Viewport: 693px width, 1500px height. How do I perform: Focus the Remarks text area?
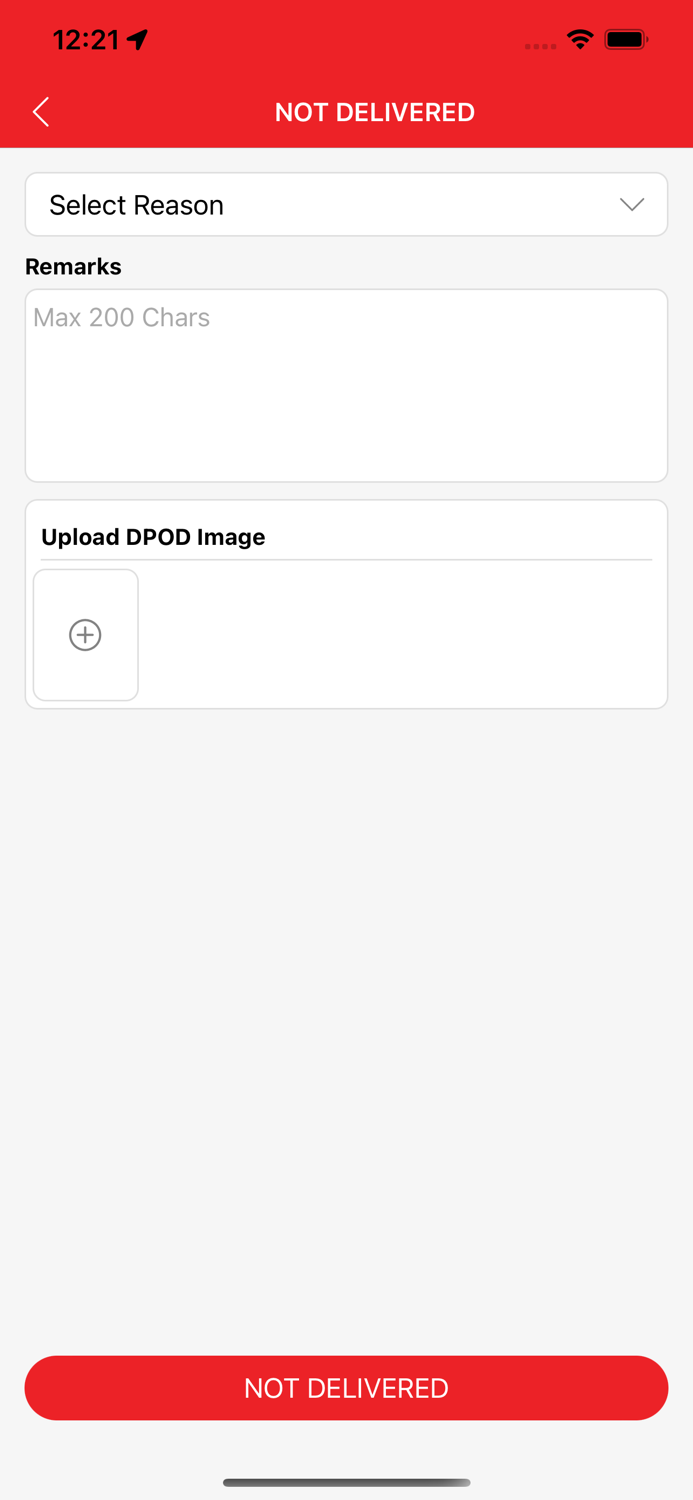tap(346, 386)
